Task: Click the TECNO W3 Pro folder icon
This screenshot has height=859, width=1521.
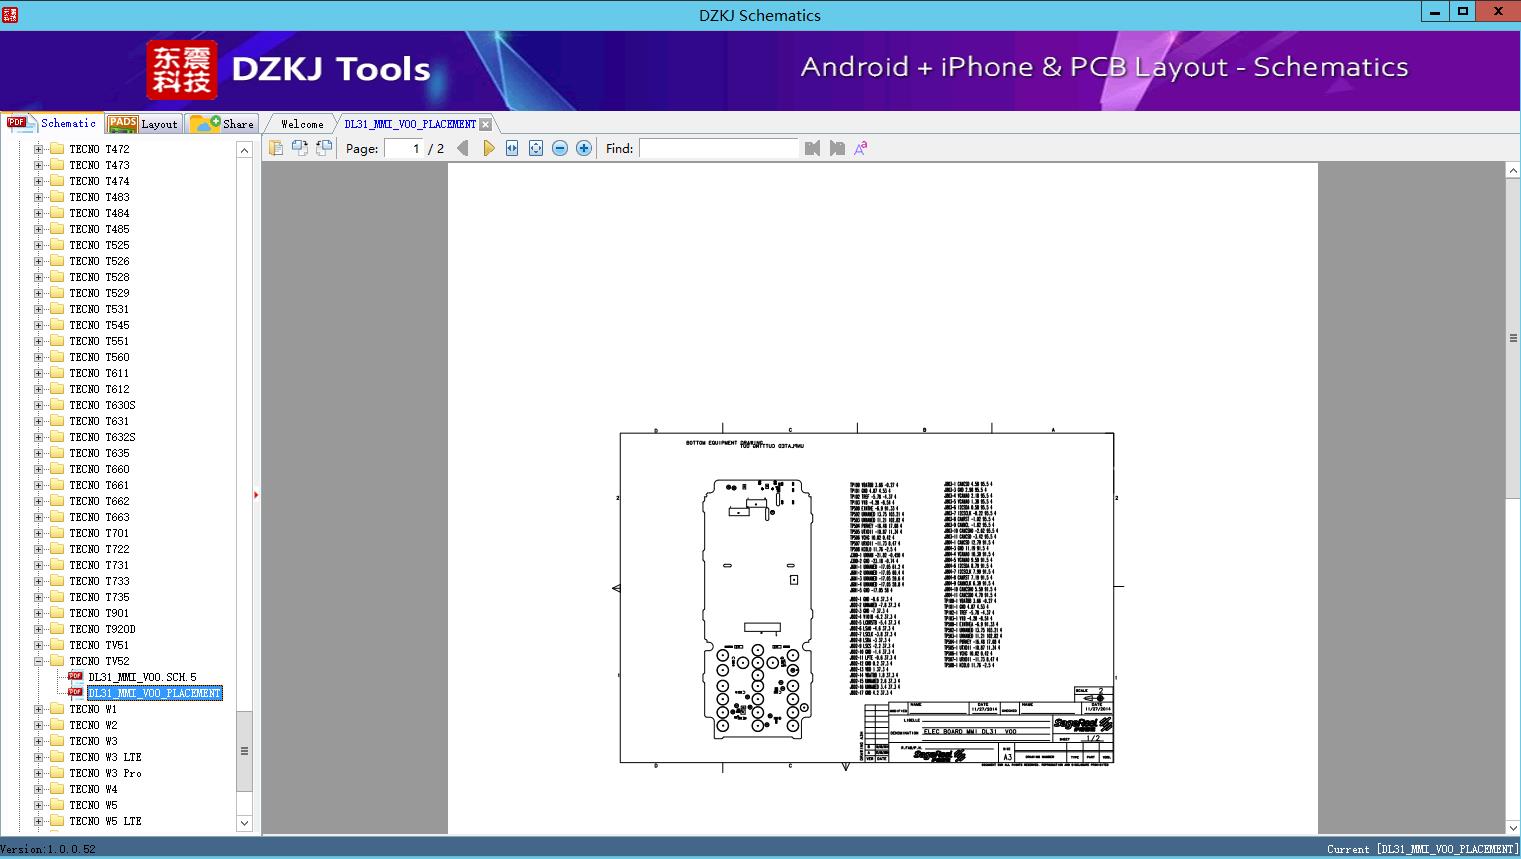Action: coord(57,773)
